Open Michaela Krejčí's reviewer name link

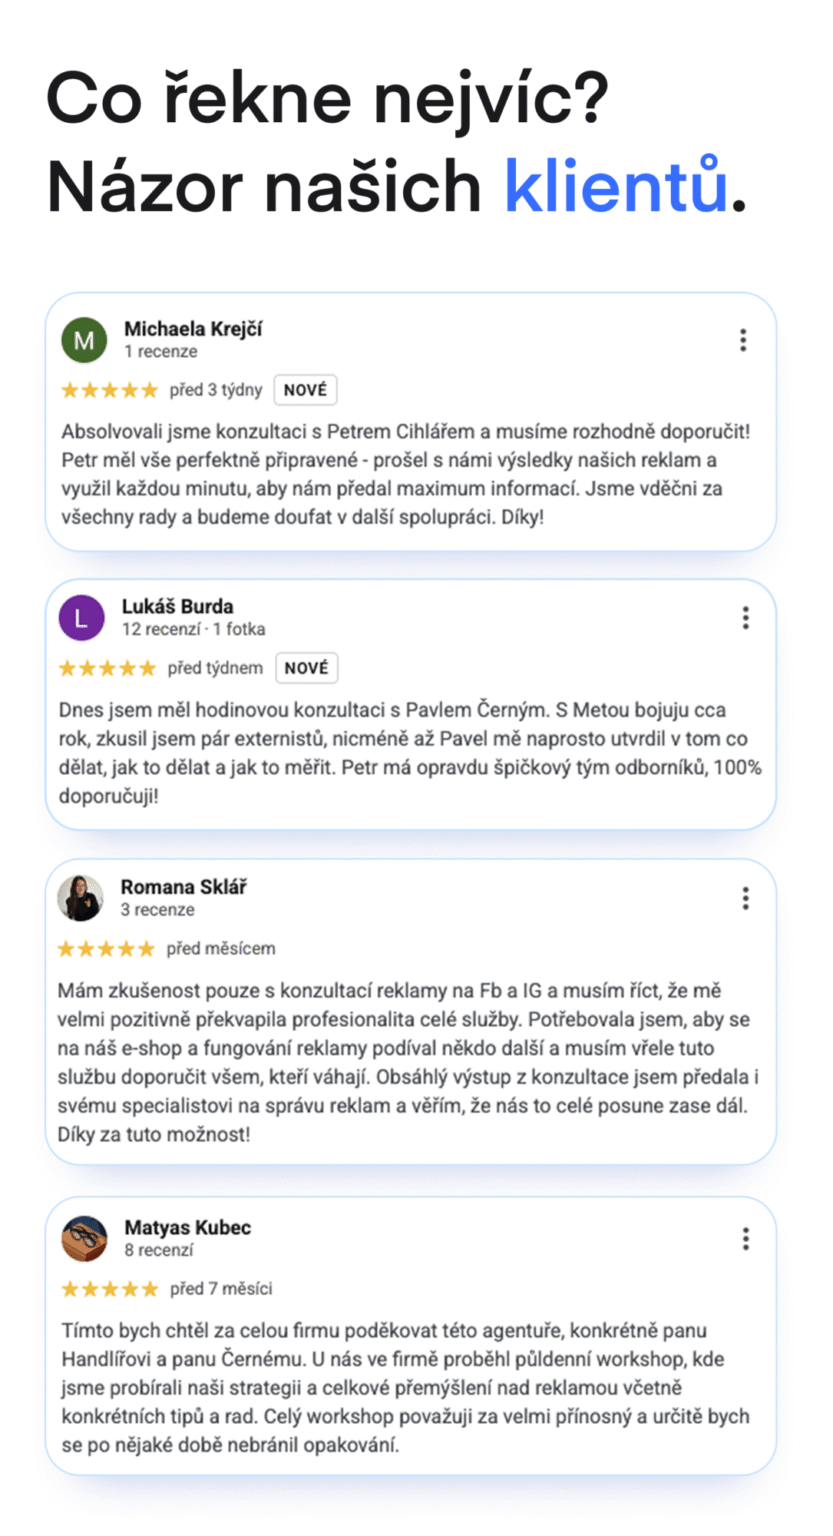tap(193, 329)
